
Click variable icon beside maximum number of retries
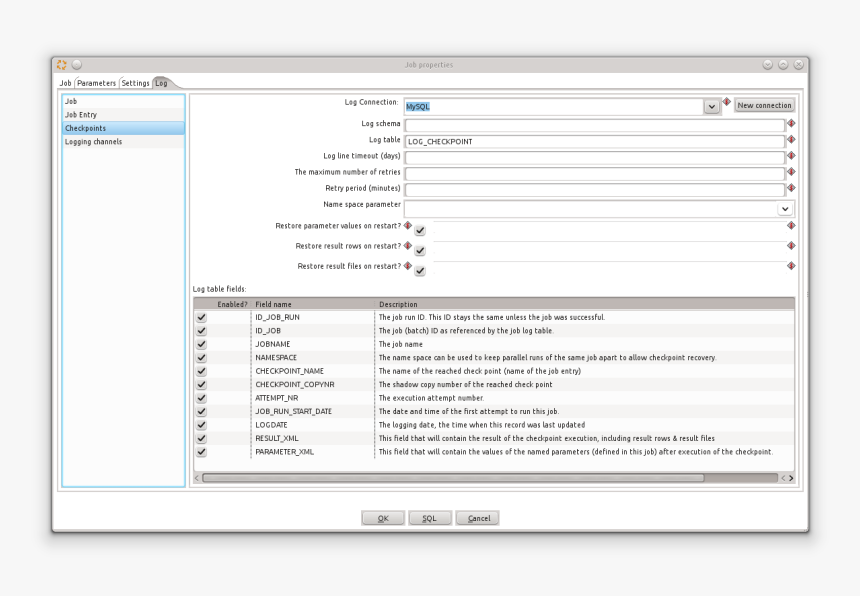791,172
